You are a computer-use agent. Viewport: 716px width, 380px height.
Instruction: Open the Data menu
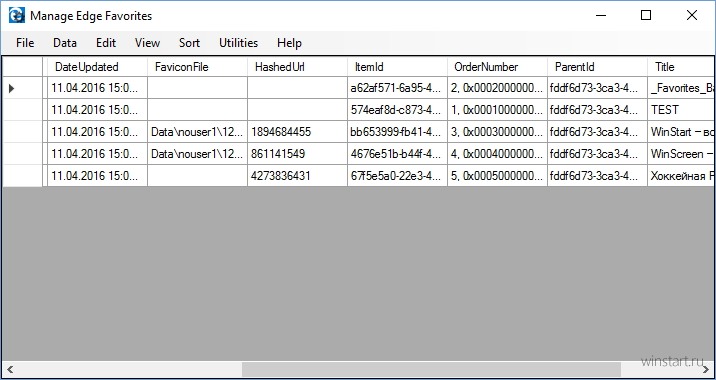[x=65, y=43]
